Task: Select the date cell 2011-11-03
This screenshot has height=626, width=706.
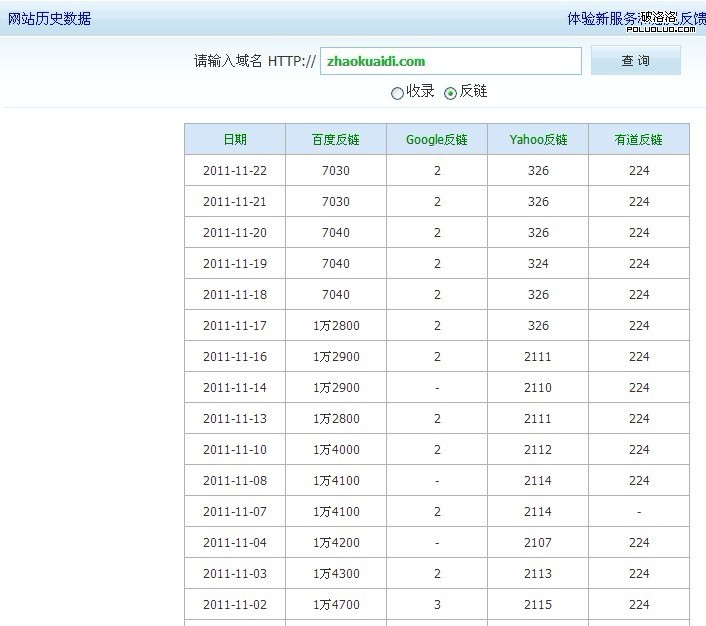Action: 235,574
